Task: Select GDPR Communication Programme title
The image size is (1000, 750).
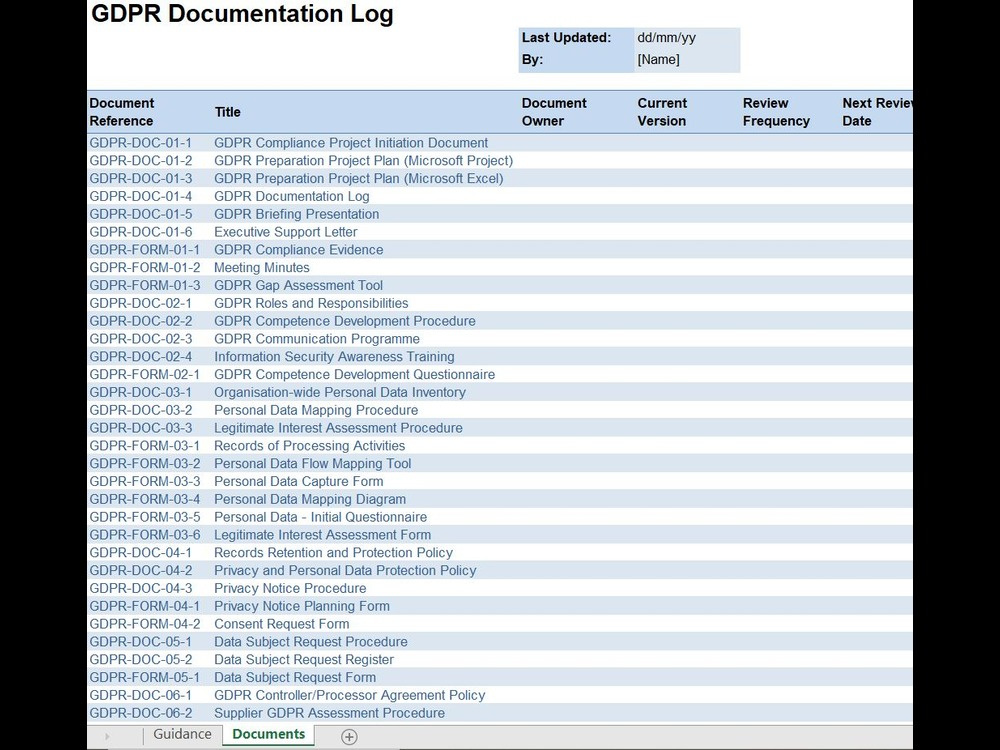Action: point(317,339)
